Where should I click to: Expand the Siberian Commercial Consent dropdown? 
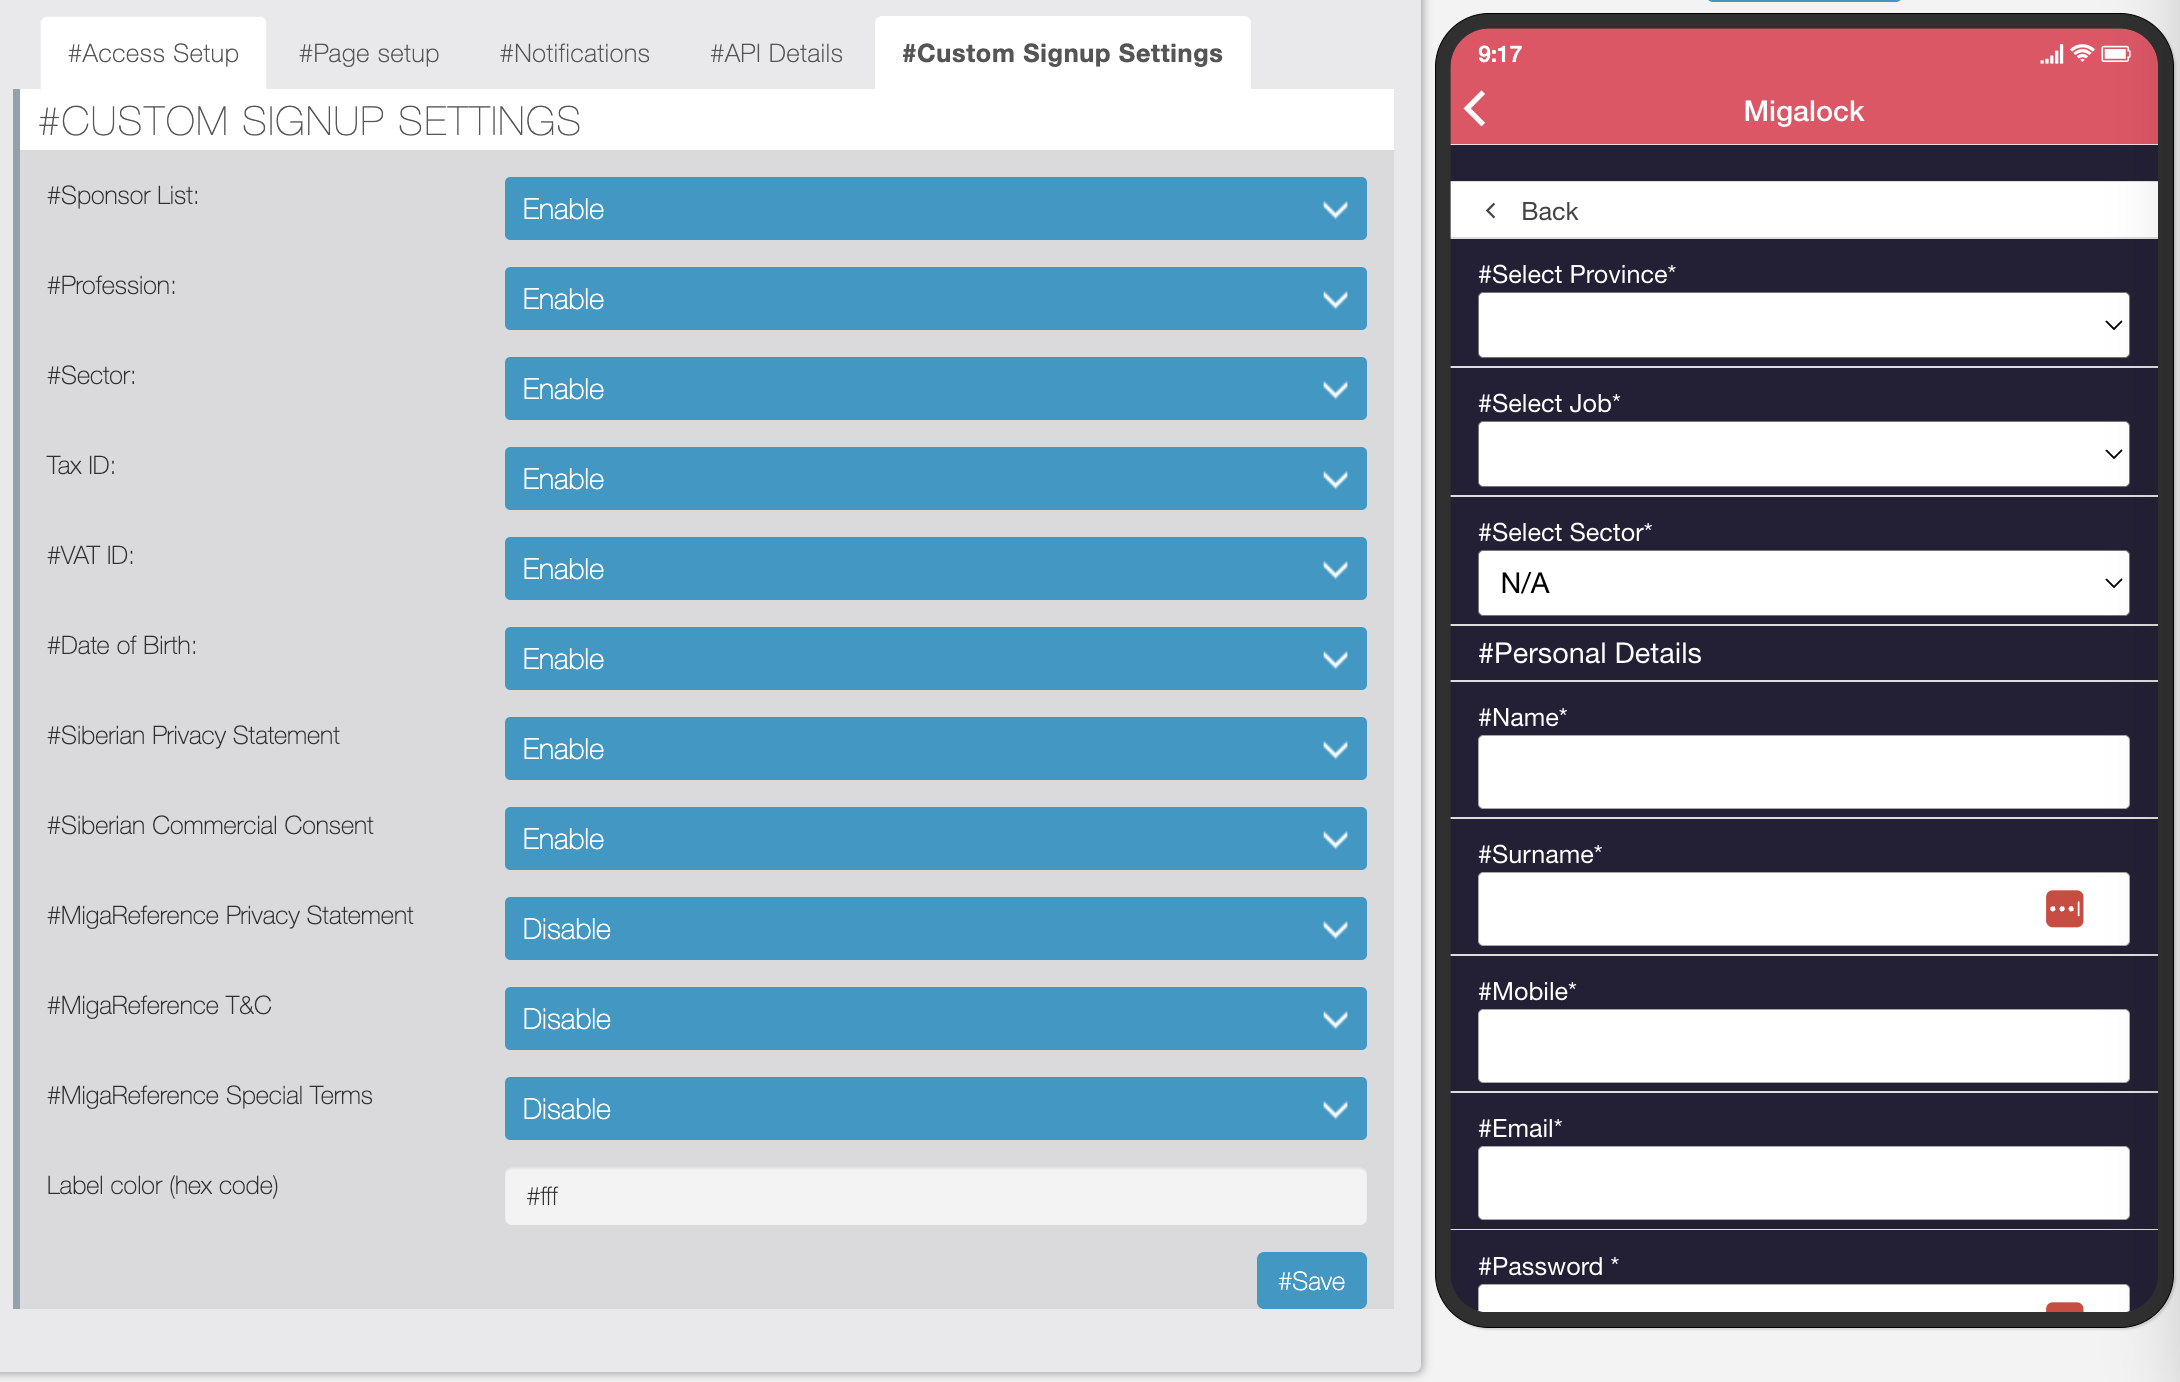point(935,839)
